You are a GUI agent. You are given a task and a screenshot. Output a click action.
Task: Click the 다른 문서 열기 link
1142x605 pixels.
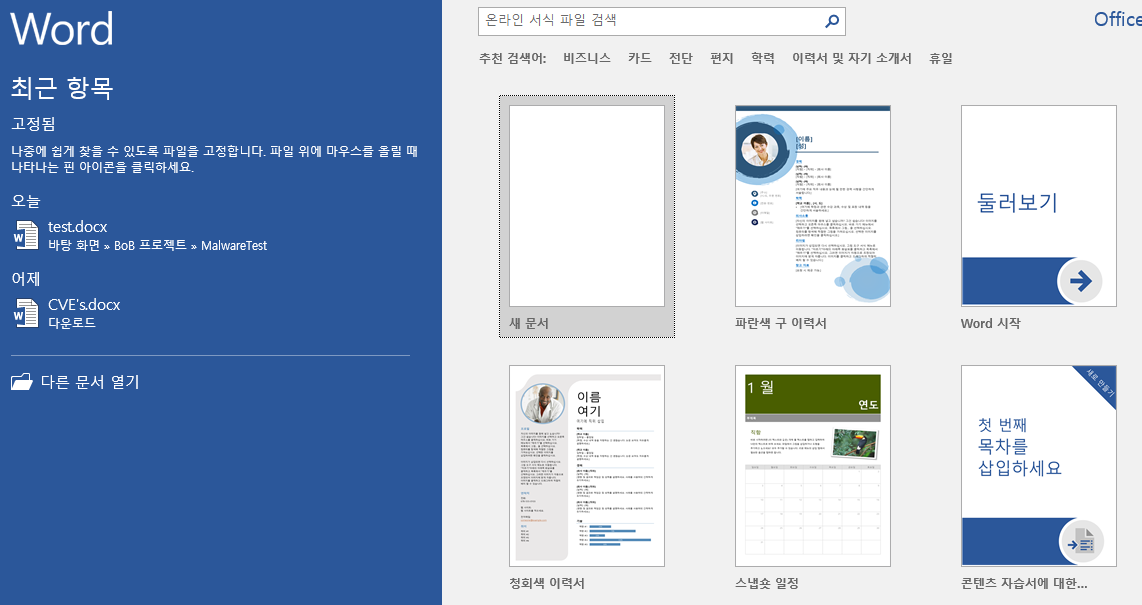pos(90,381)
